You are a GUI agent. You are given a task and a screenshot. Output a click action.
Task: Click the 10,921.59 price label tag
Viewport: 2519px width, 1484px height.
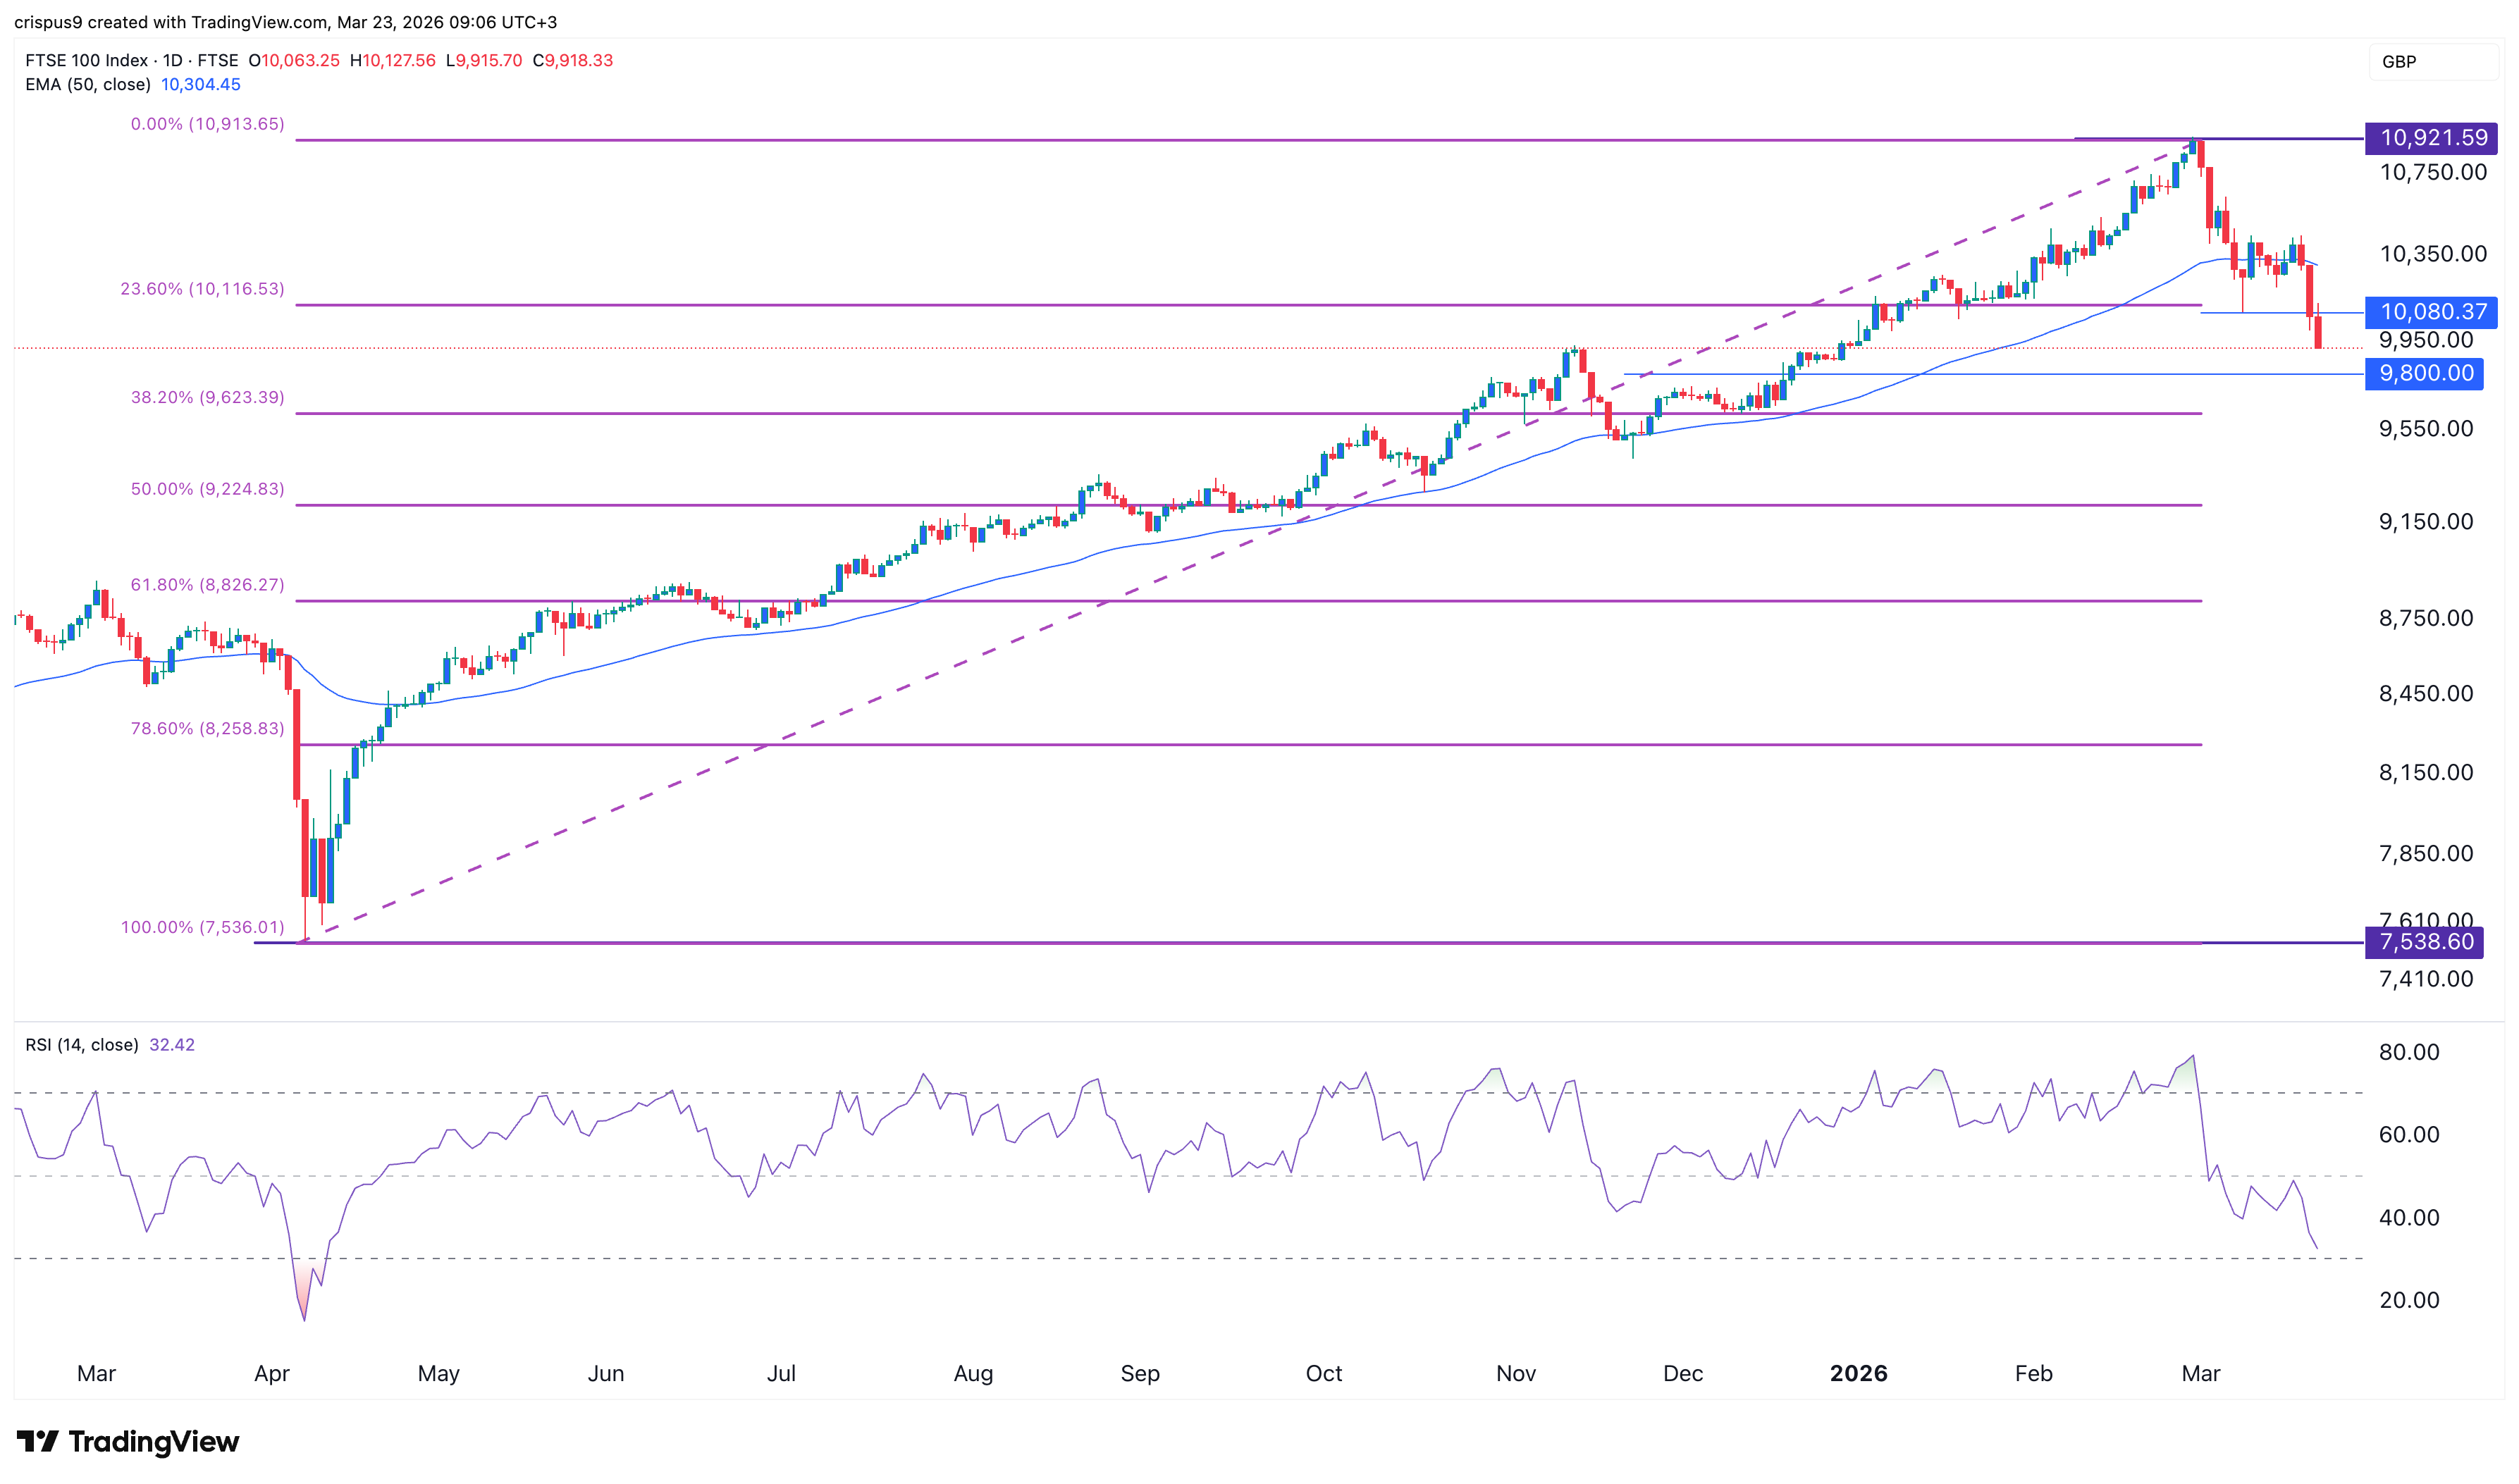pos(2431,138)
